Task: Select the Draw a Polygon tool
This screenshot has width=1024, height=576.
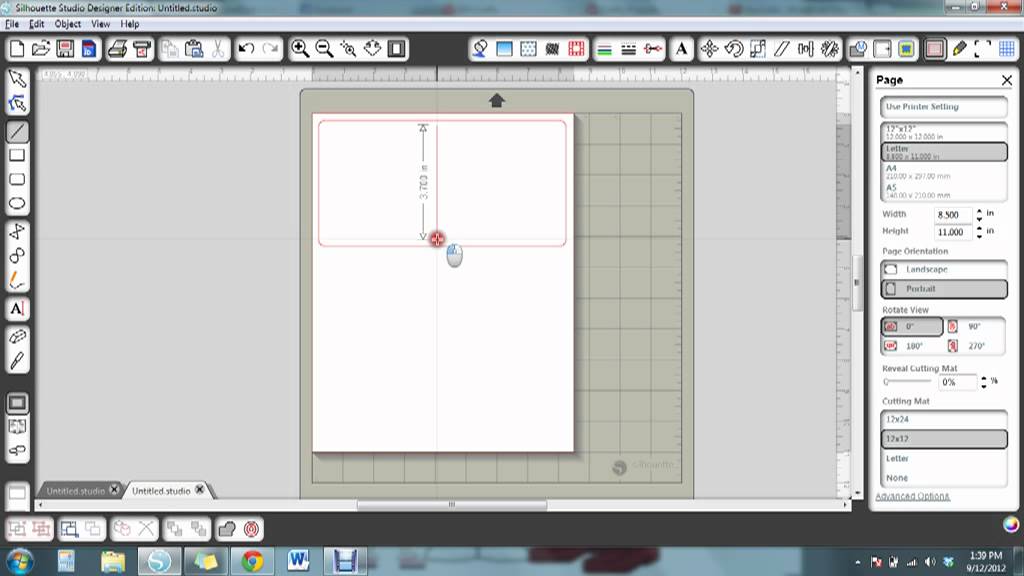Action: point(17,231)
